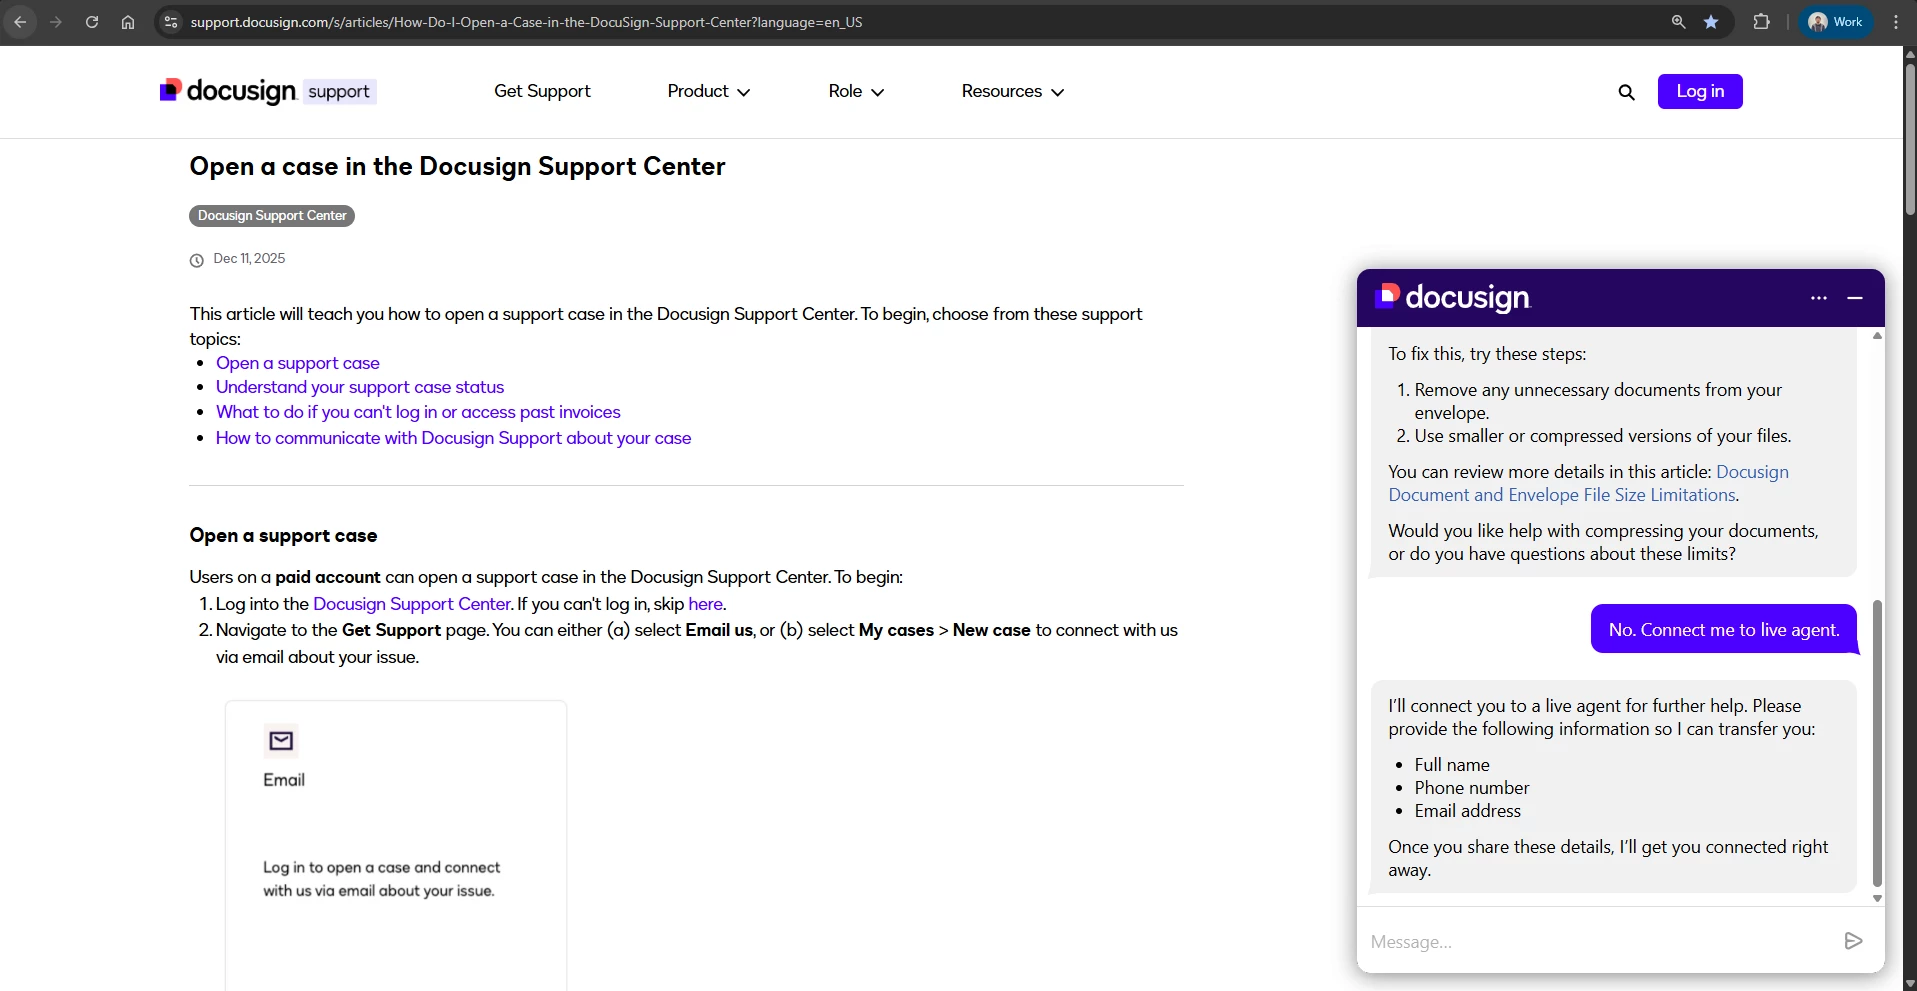The width and height of the screenshot is (1917, 991).
Task: Click the clock icon beside Dec 11, 2025
Action: point(197,260)
